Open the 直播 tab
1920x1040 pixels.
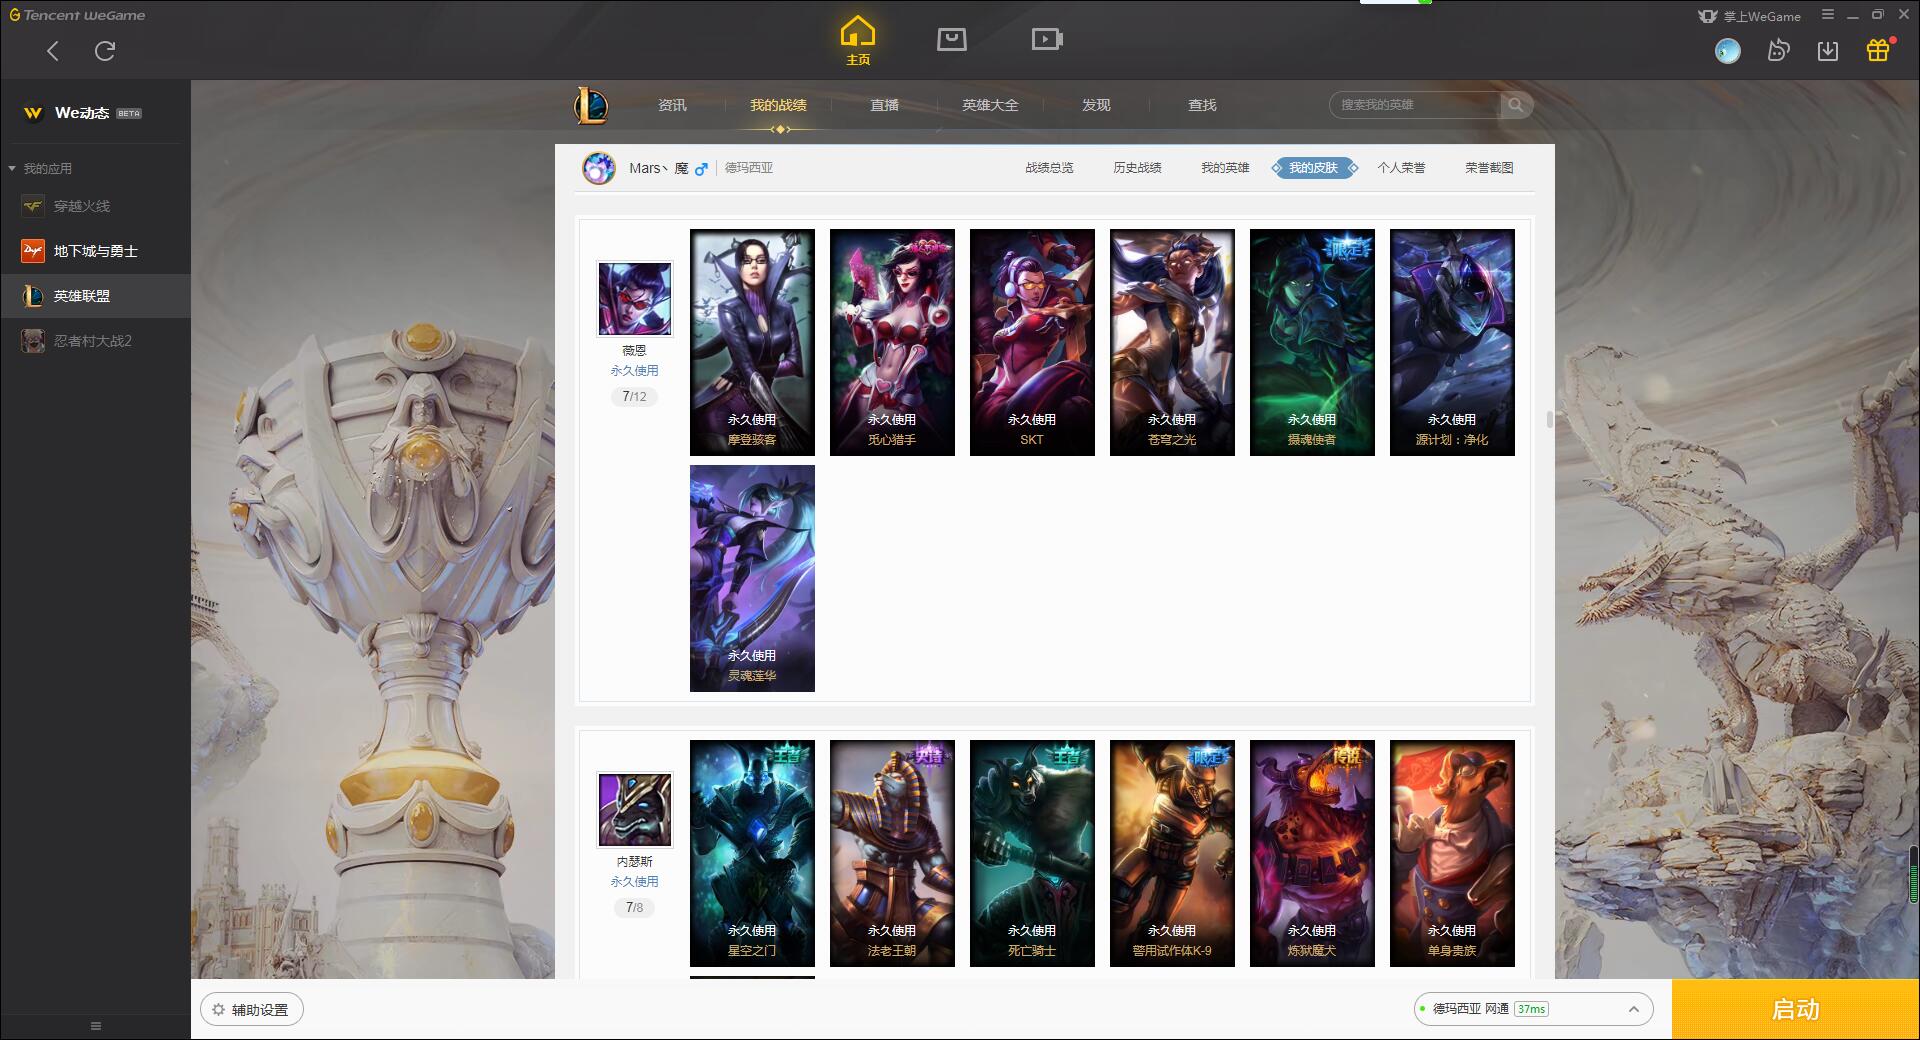(884, 105)
